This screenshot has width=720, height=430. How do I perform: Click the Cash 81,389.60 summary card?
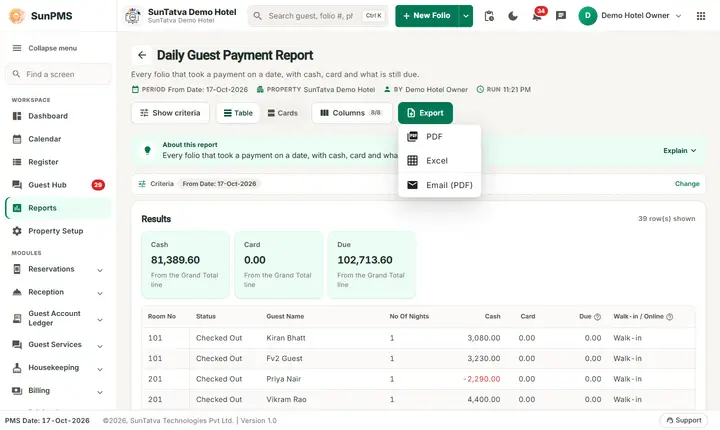pos(186,265)
